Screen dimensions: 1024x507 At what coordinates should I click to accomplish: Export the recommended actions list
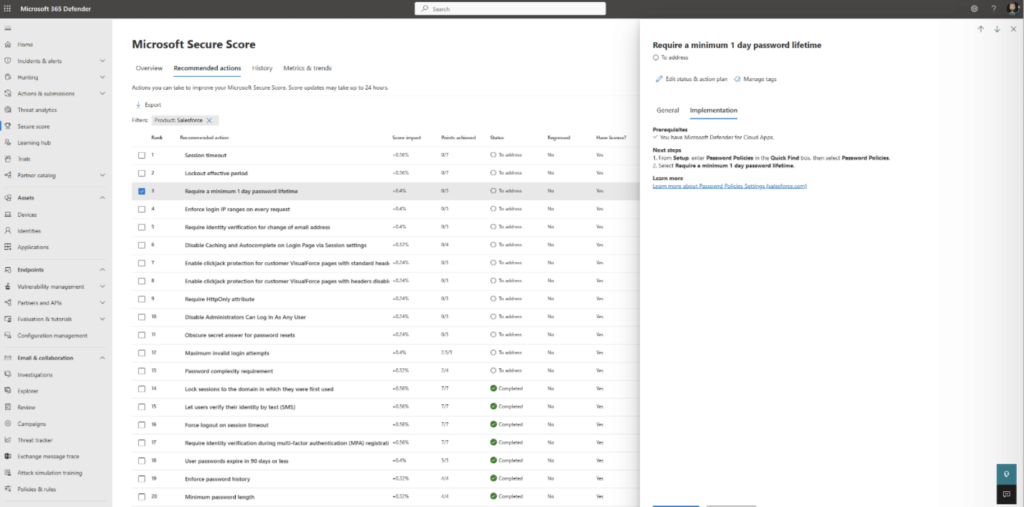coord(148,105)
